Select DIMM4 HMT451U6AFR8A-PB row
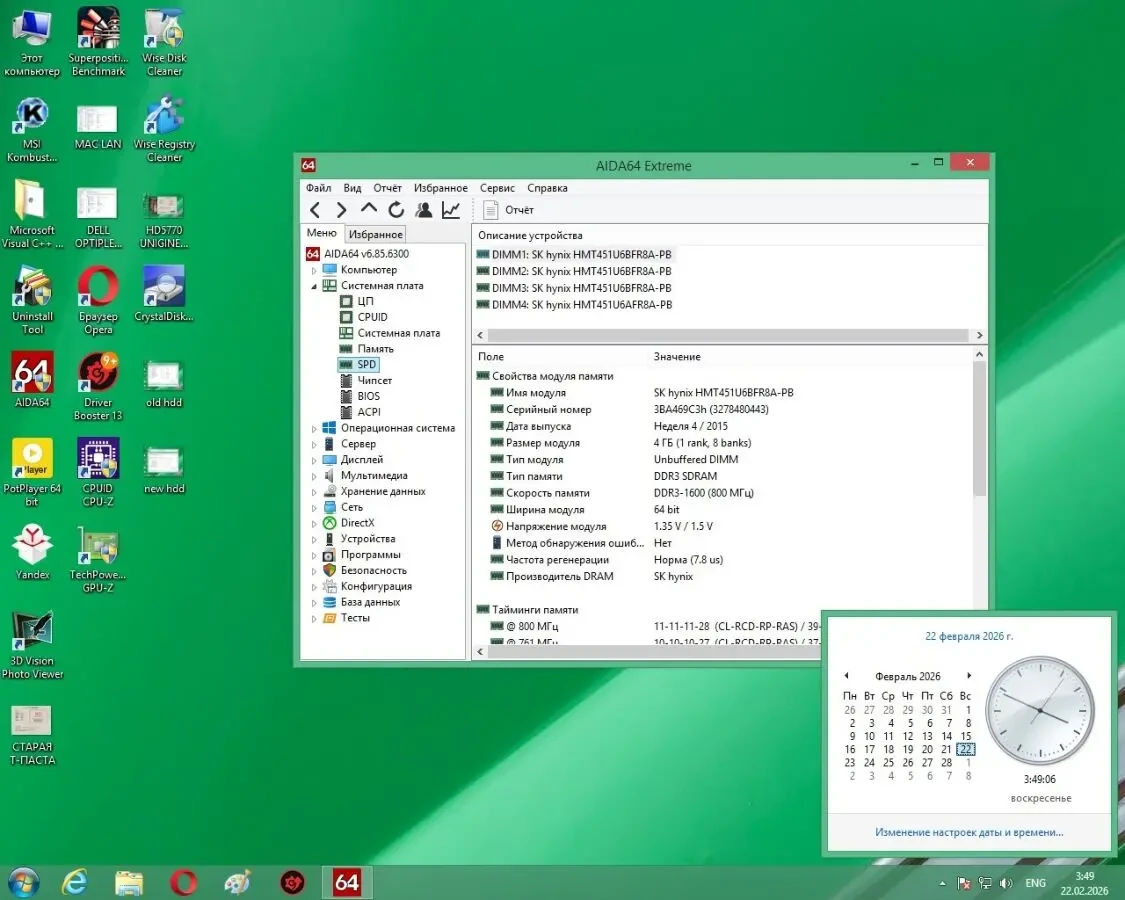This screenshot has height=900, width=1125. click(x=574, y=304)
